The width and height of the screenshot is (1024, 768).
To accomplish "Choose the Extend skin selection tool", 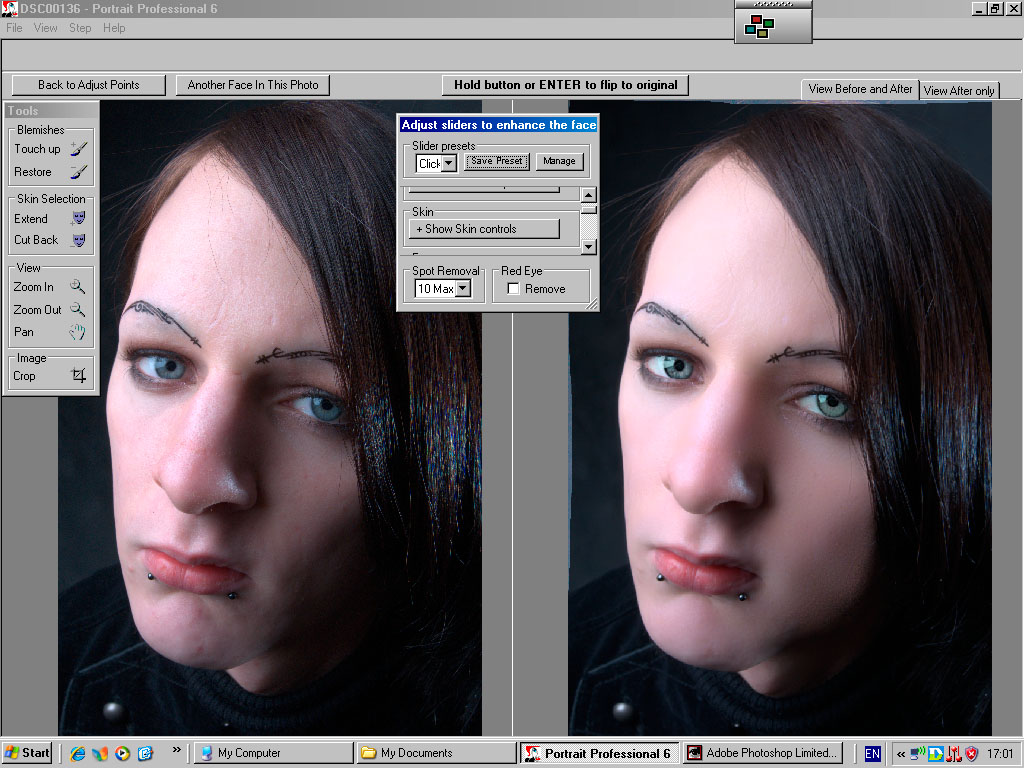I will [51, 218].
